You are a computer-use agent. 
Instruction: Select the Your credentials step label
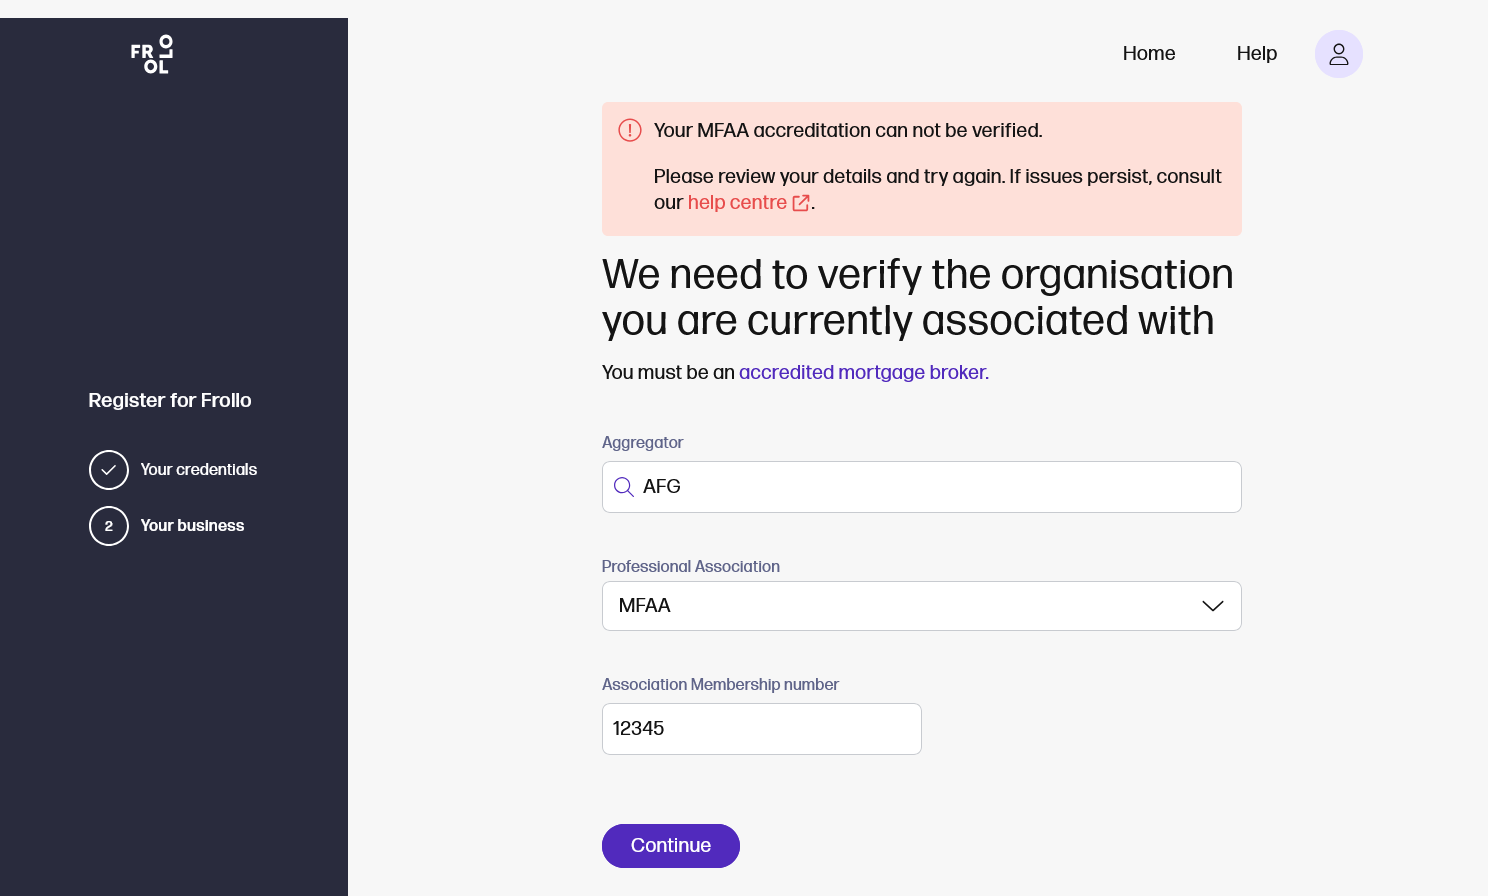tap(198, 470)
